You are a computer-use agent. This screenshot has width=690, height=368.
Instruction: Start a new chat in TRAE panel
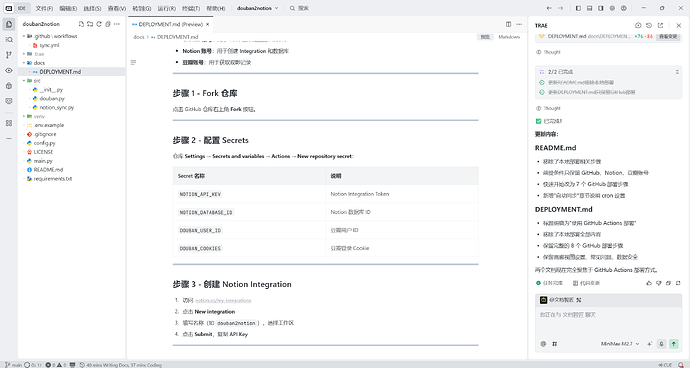pyautogui.click(x=638, y=26)
